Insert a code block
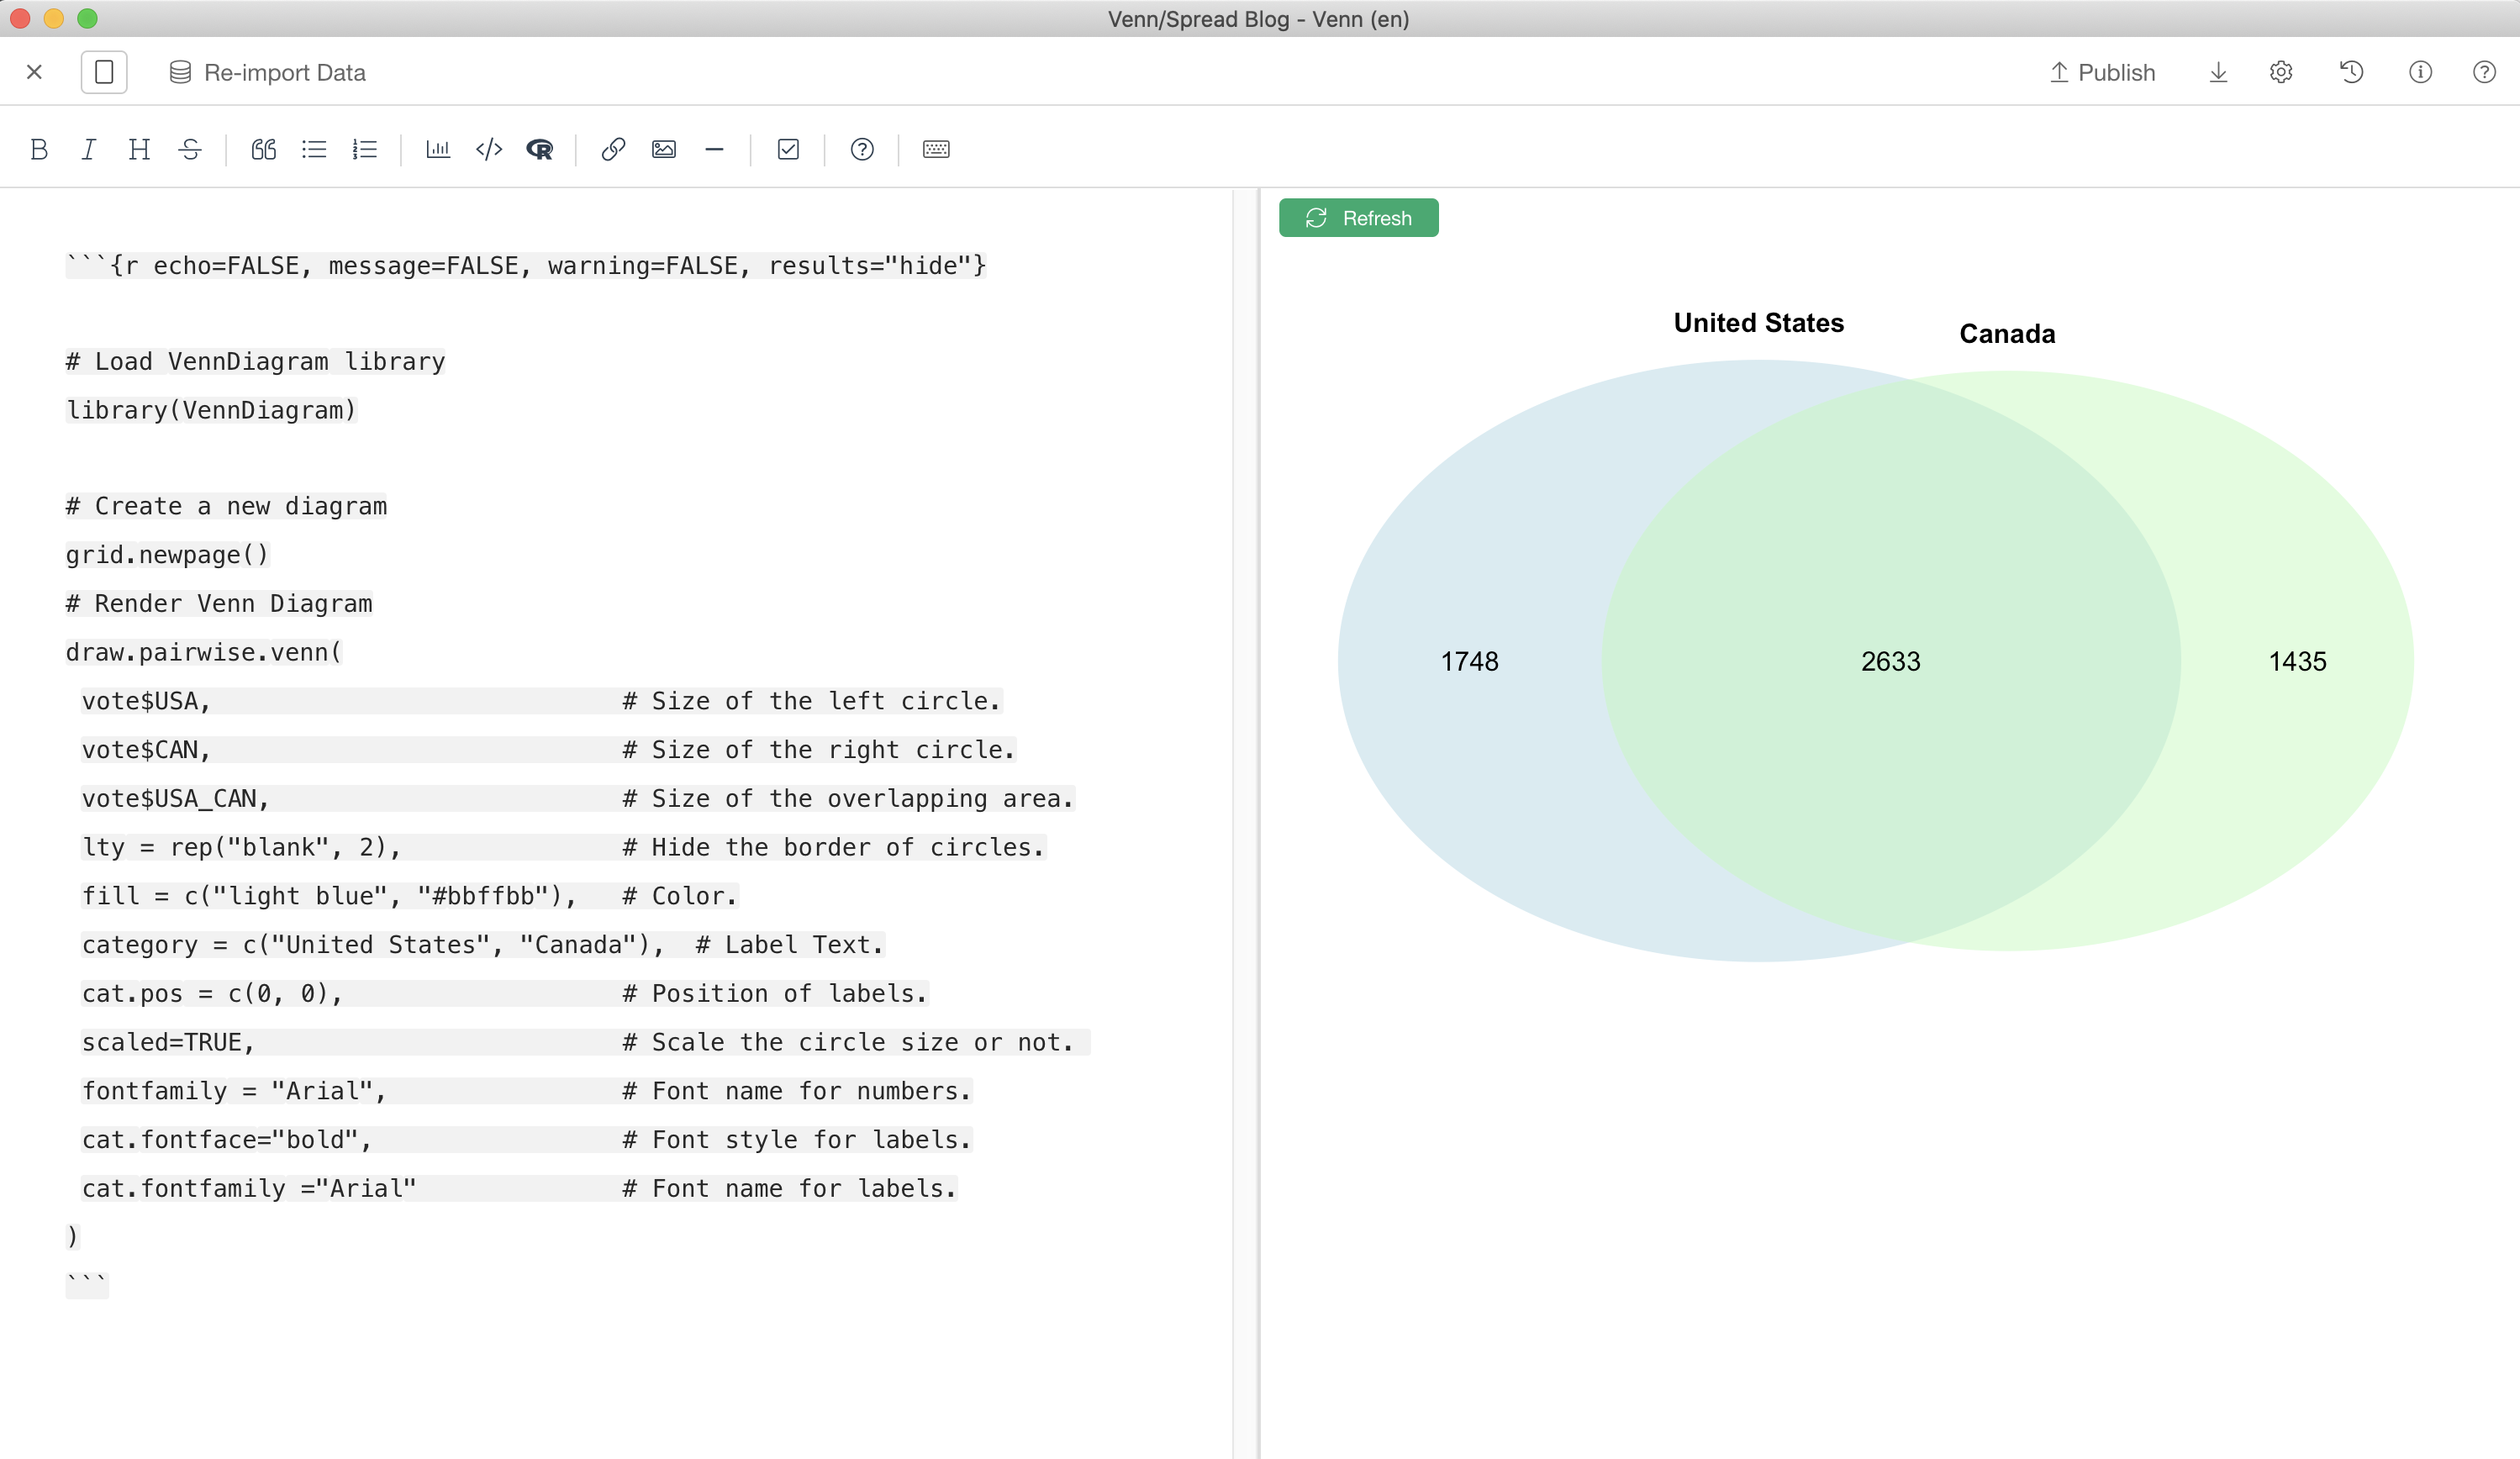 (489, 149)
